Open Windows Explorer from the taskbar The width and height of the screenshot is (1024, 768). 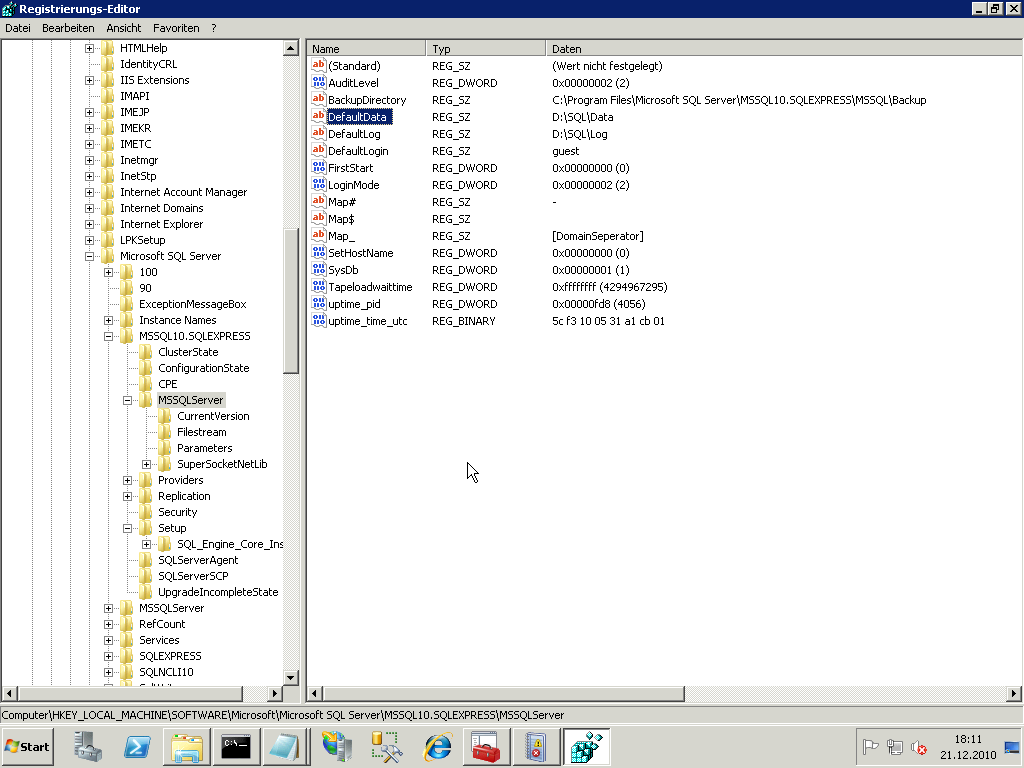(187, 746)
